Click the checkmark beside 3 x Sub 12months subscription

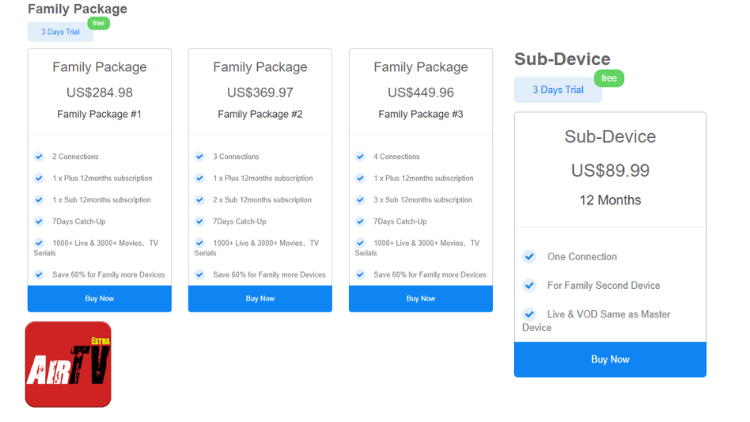pyautogui.click(x=360, y=200)
